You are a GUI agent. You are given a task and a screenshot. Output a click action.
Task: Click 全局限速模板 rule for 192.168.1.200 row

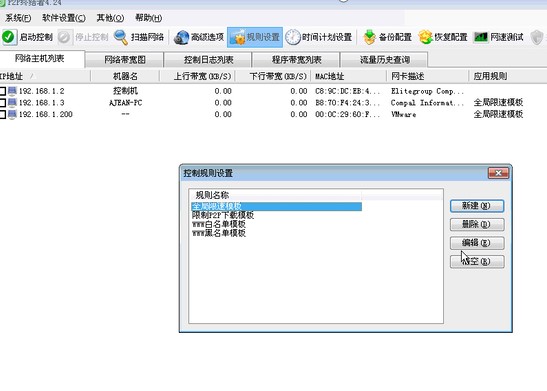pos(498,114)
